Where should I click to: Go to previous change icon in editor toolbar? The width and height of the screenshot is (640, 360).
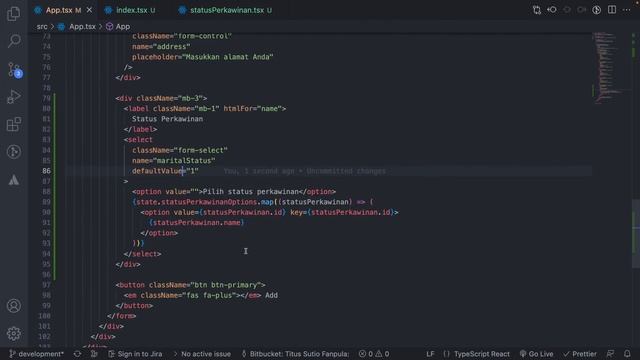(552, 10)
